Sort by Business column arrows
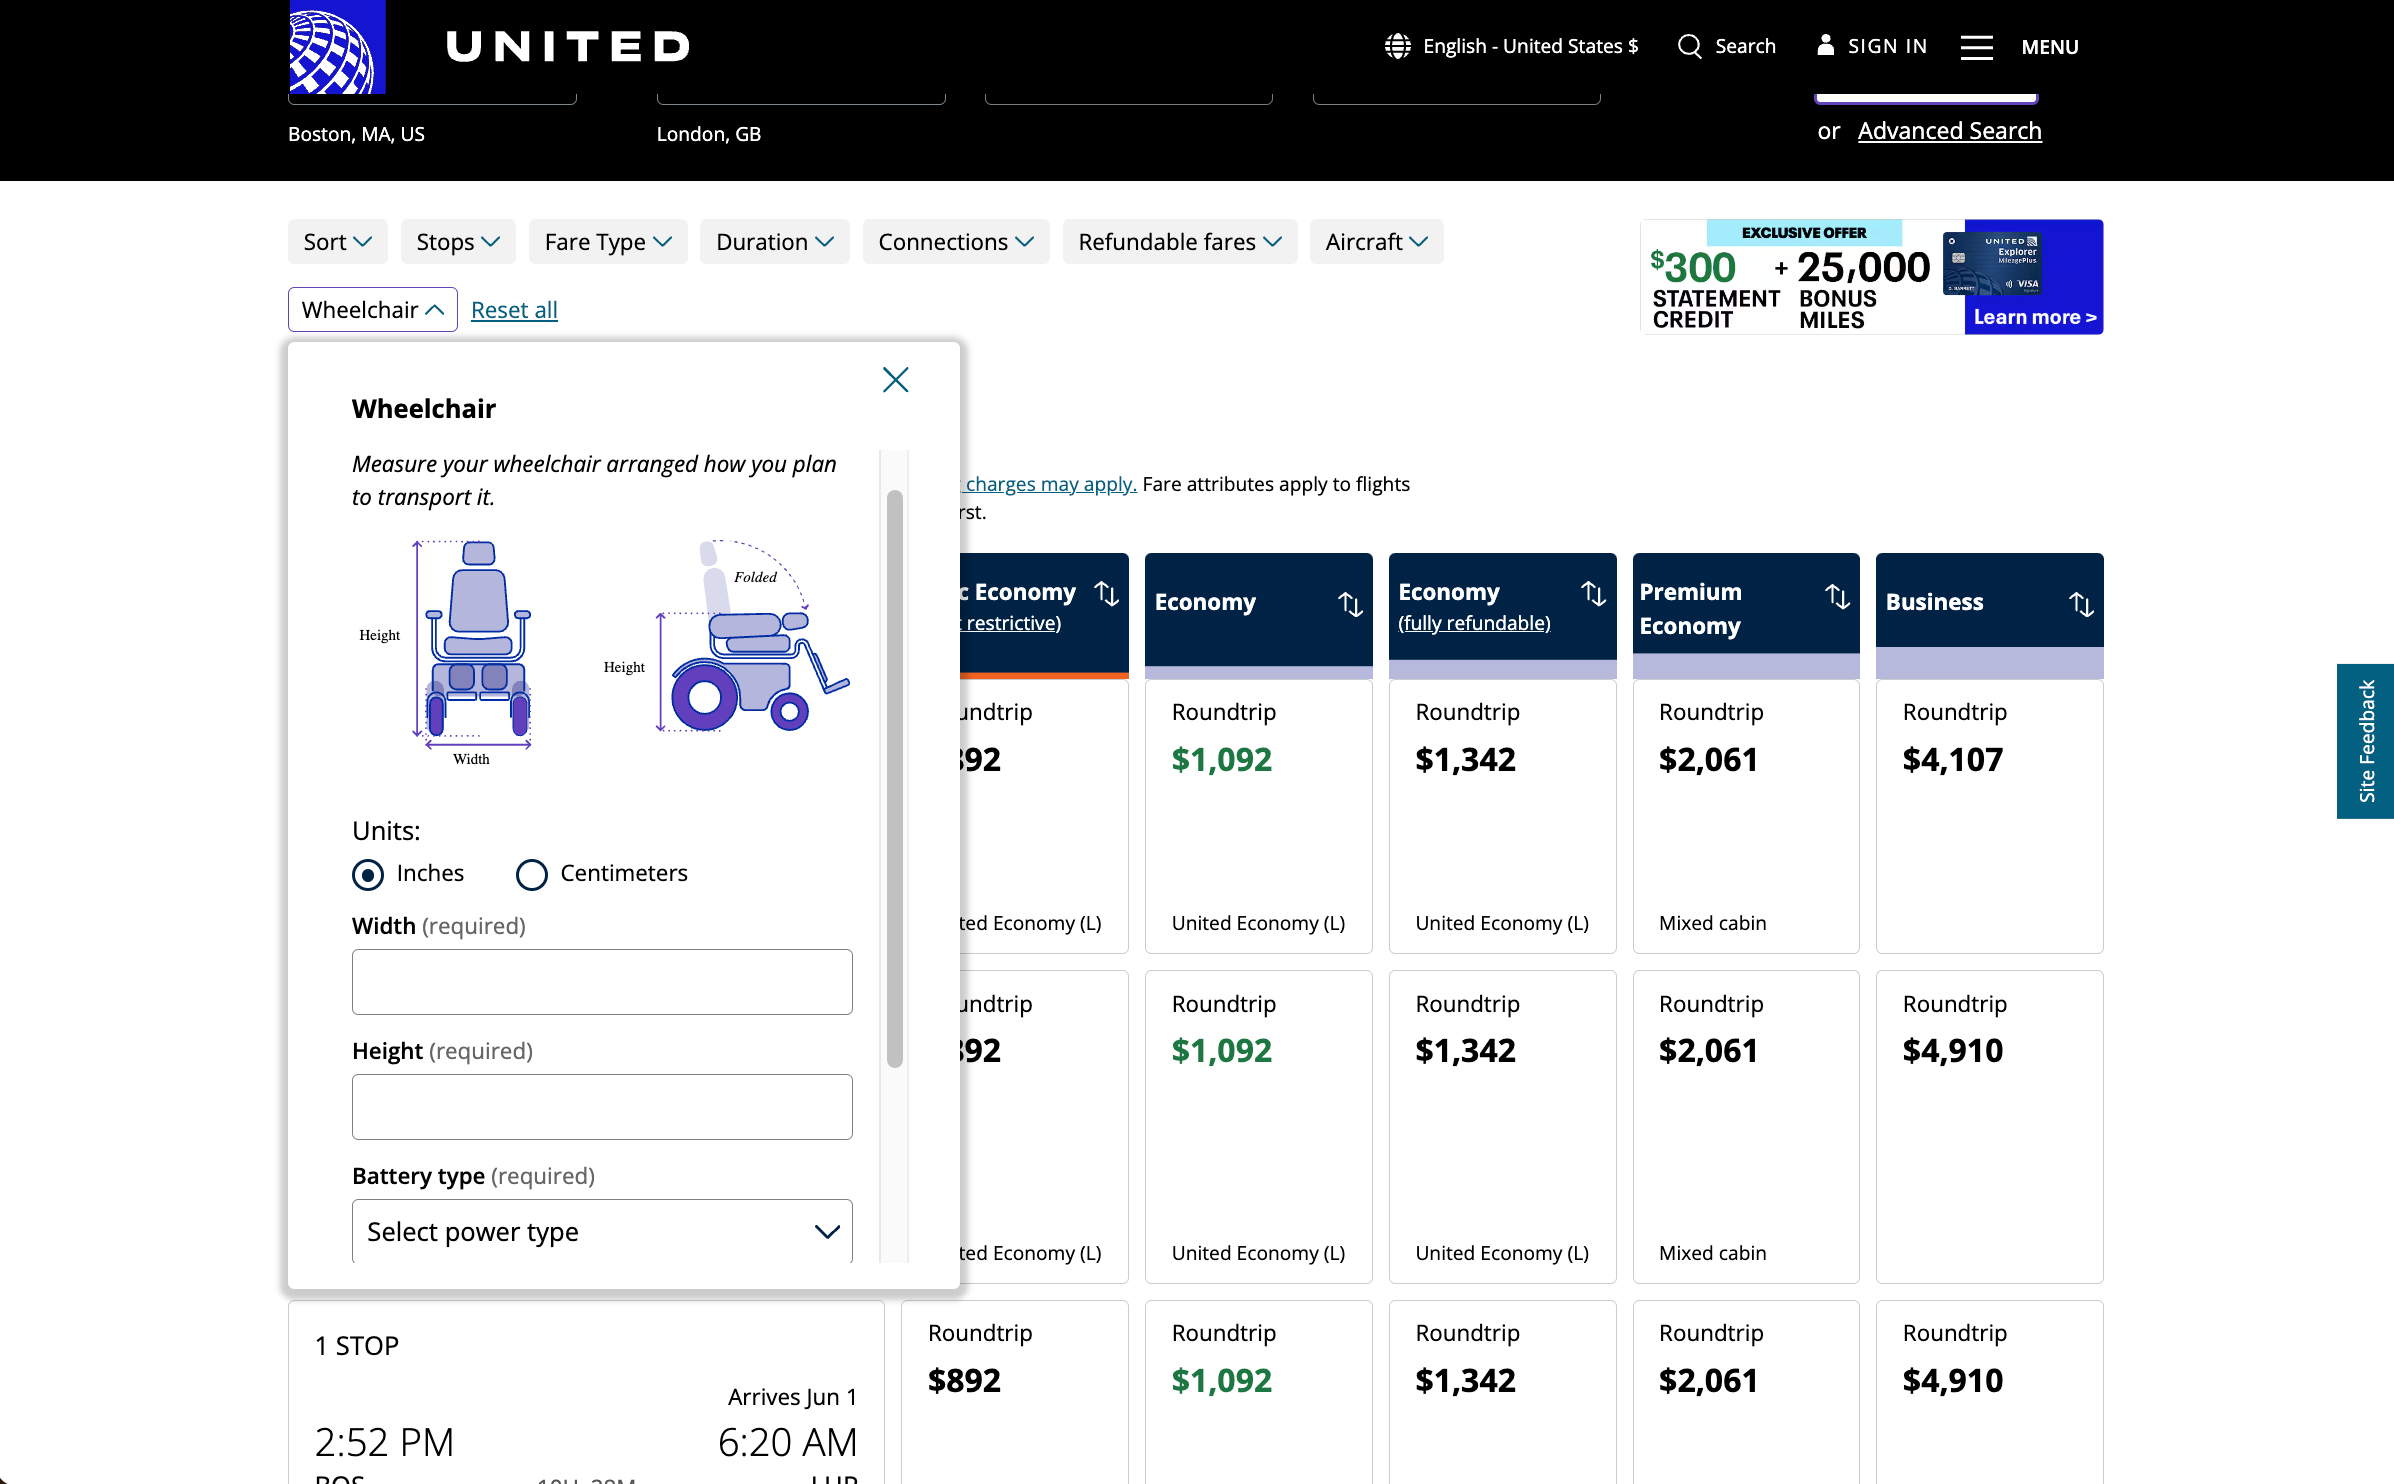The height and width of the screenshot is (1484, 2394). pyautogui.click(x=2081, y=603)
